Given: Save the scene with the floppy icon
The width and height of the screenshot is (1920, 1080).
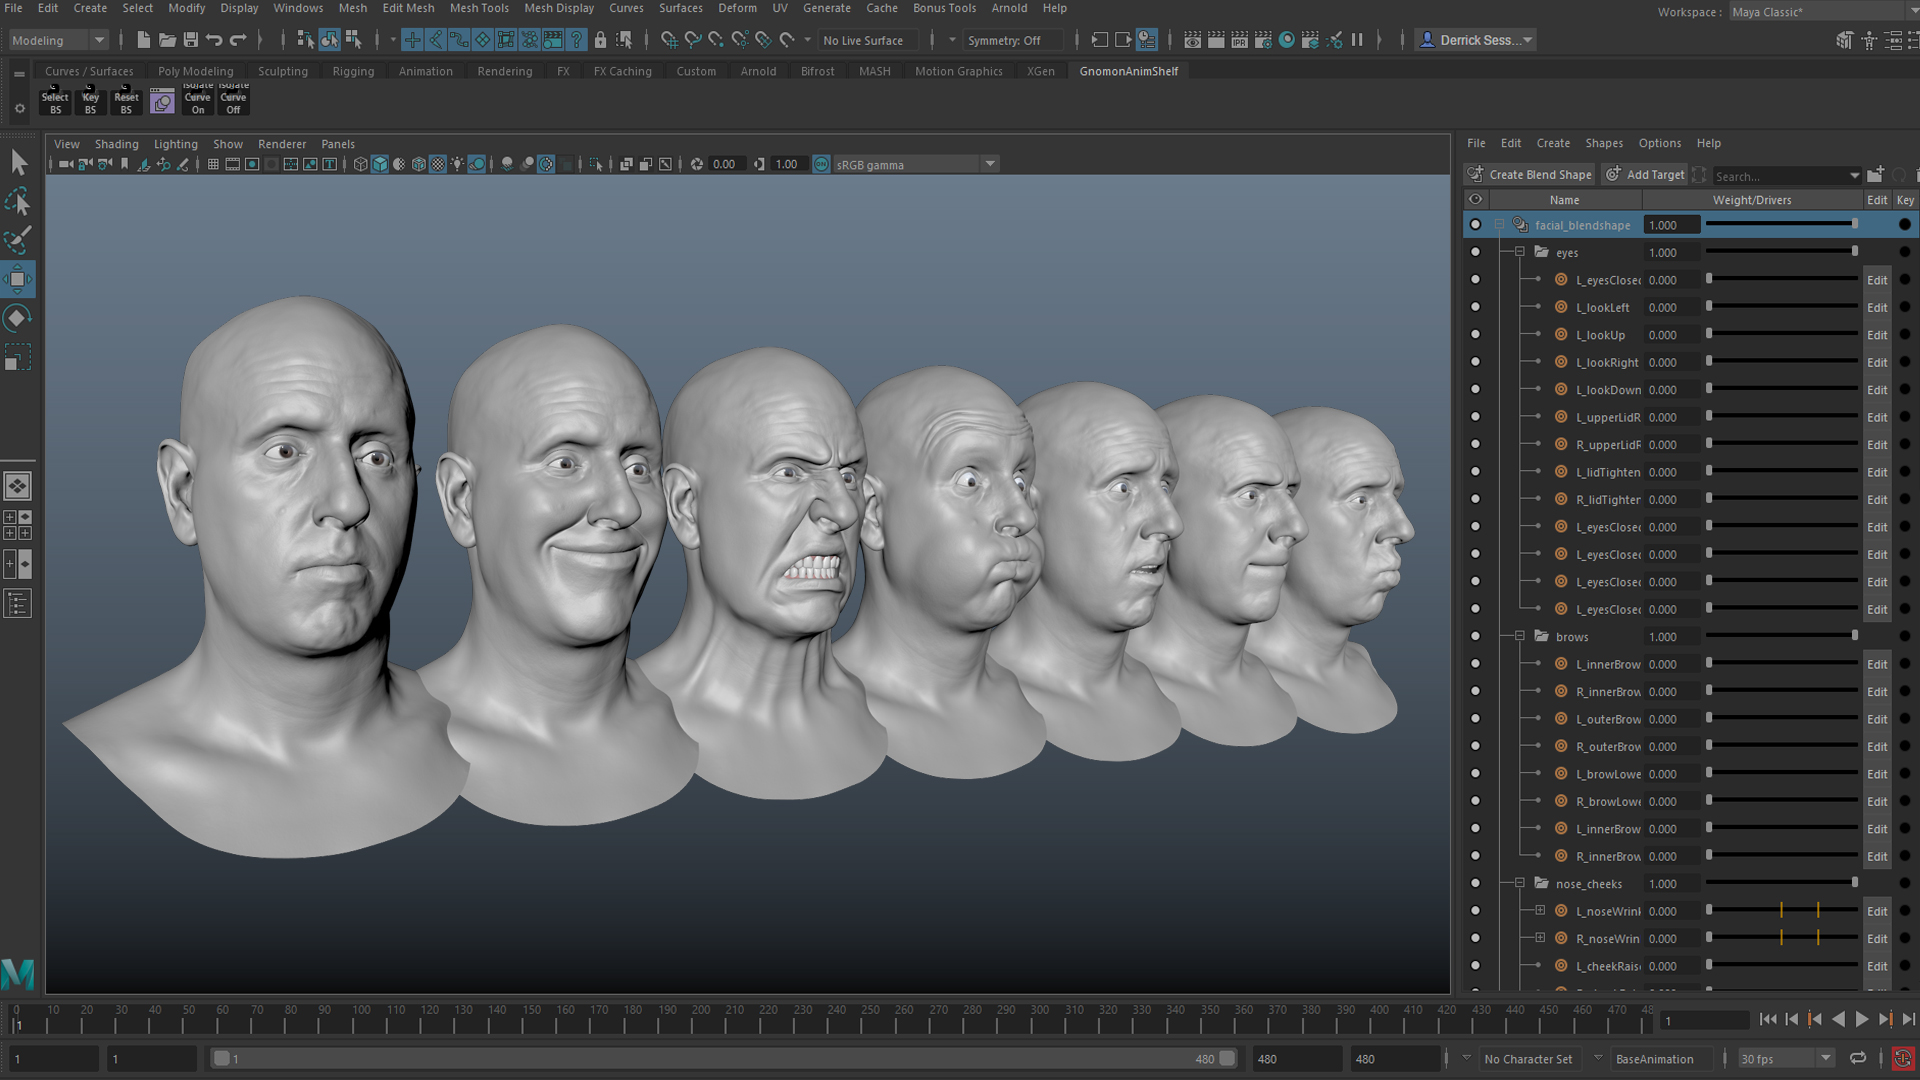Looking at the screenshot, I should click(190, 40).
